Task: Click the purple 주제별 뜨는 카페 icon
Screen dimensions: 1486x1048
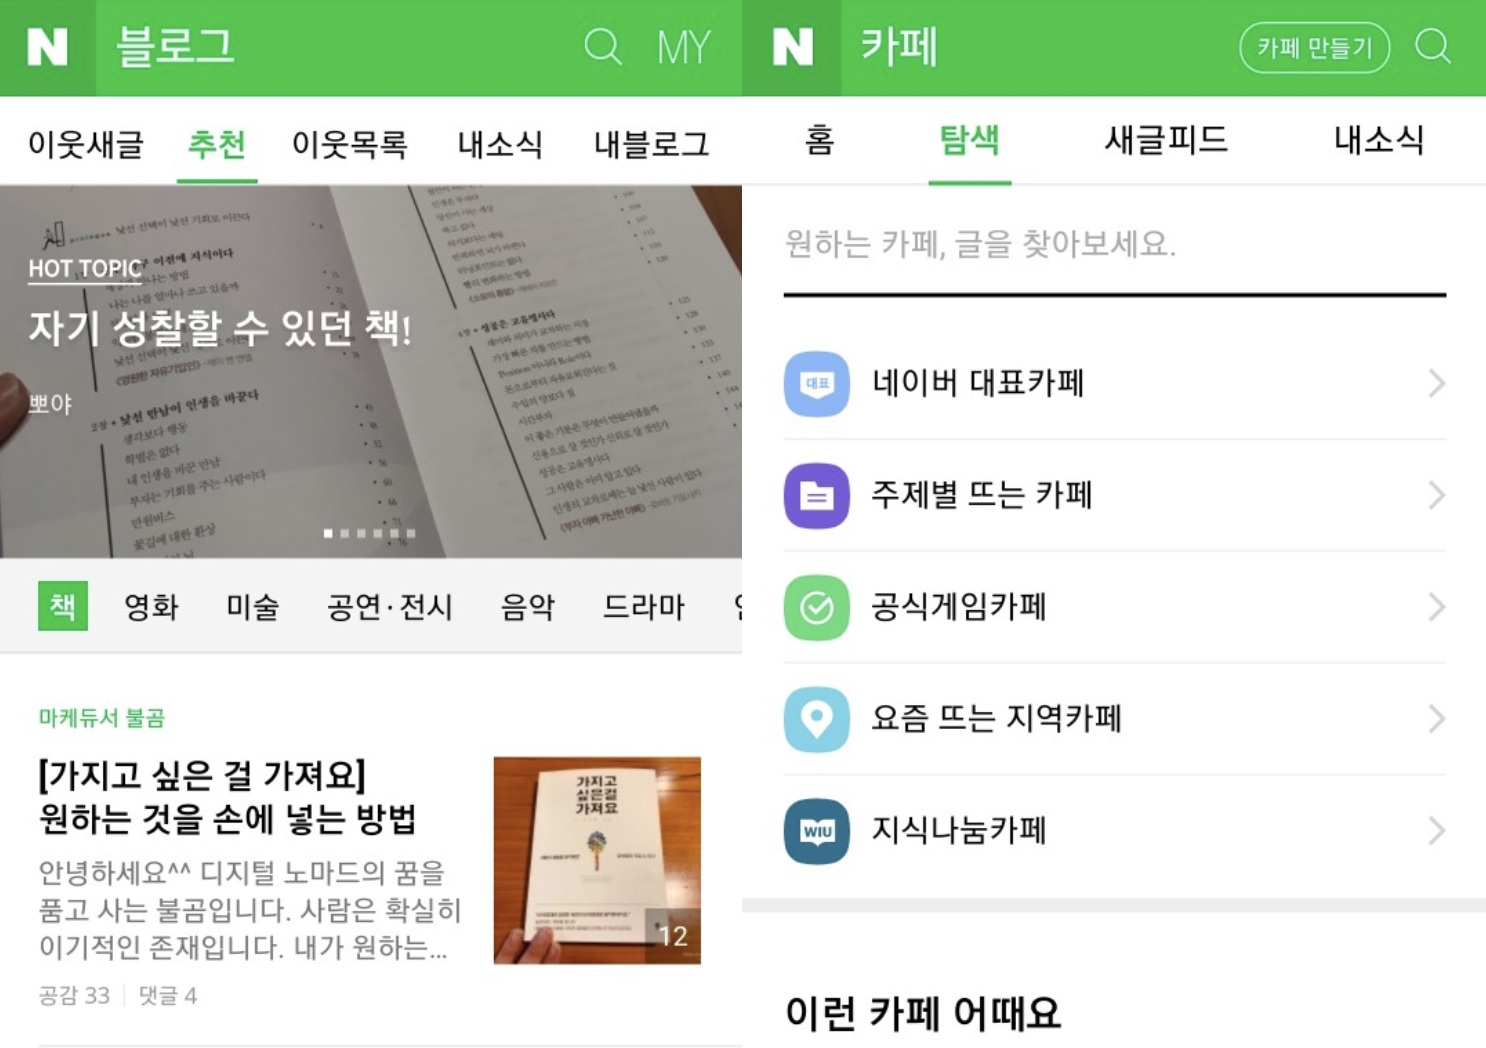Action: pos(817,495)
